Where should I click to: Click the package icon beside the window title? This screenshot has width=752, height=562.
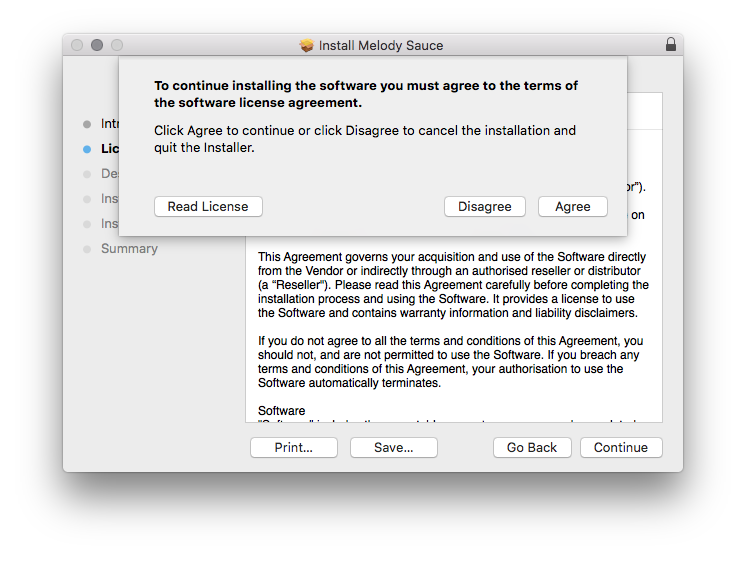click(x=306, y=46)
